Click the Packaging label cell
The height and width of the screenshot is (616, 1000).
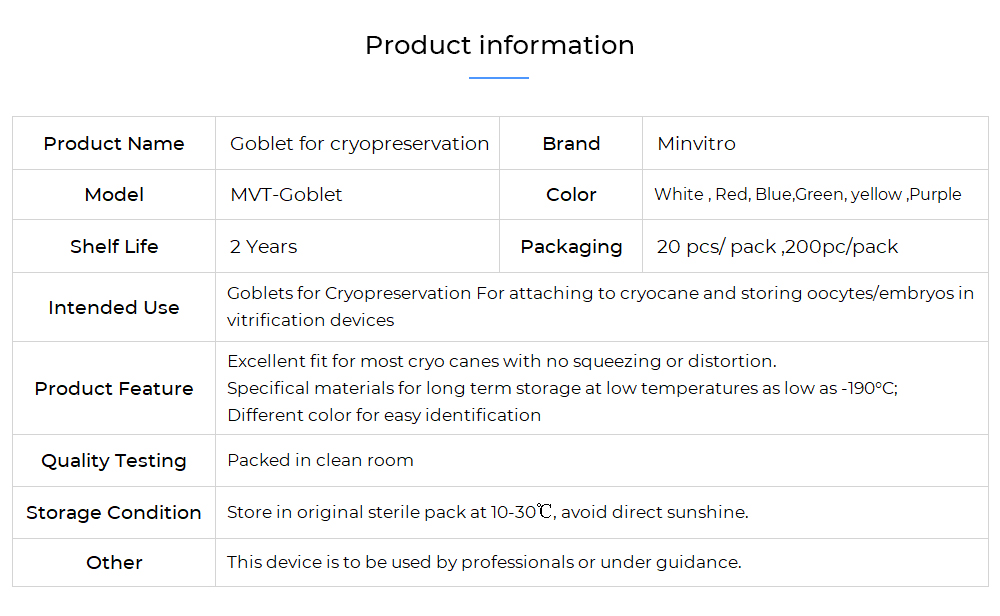pos(571,246)
